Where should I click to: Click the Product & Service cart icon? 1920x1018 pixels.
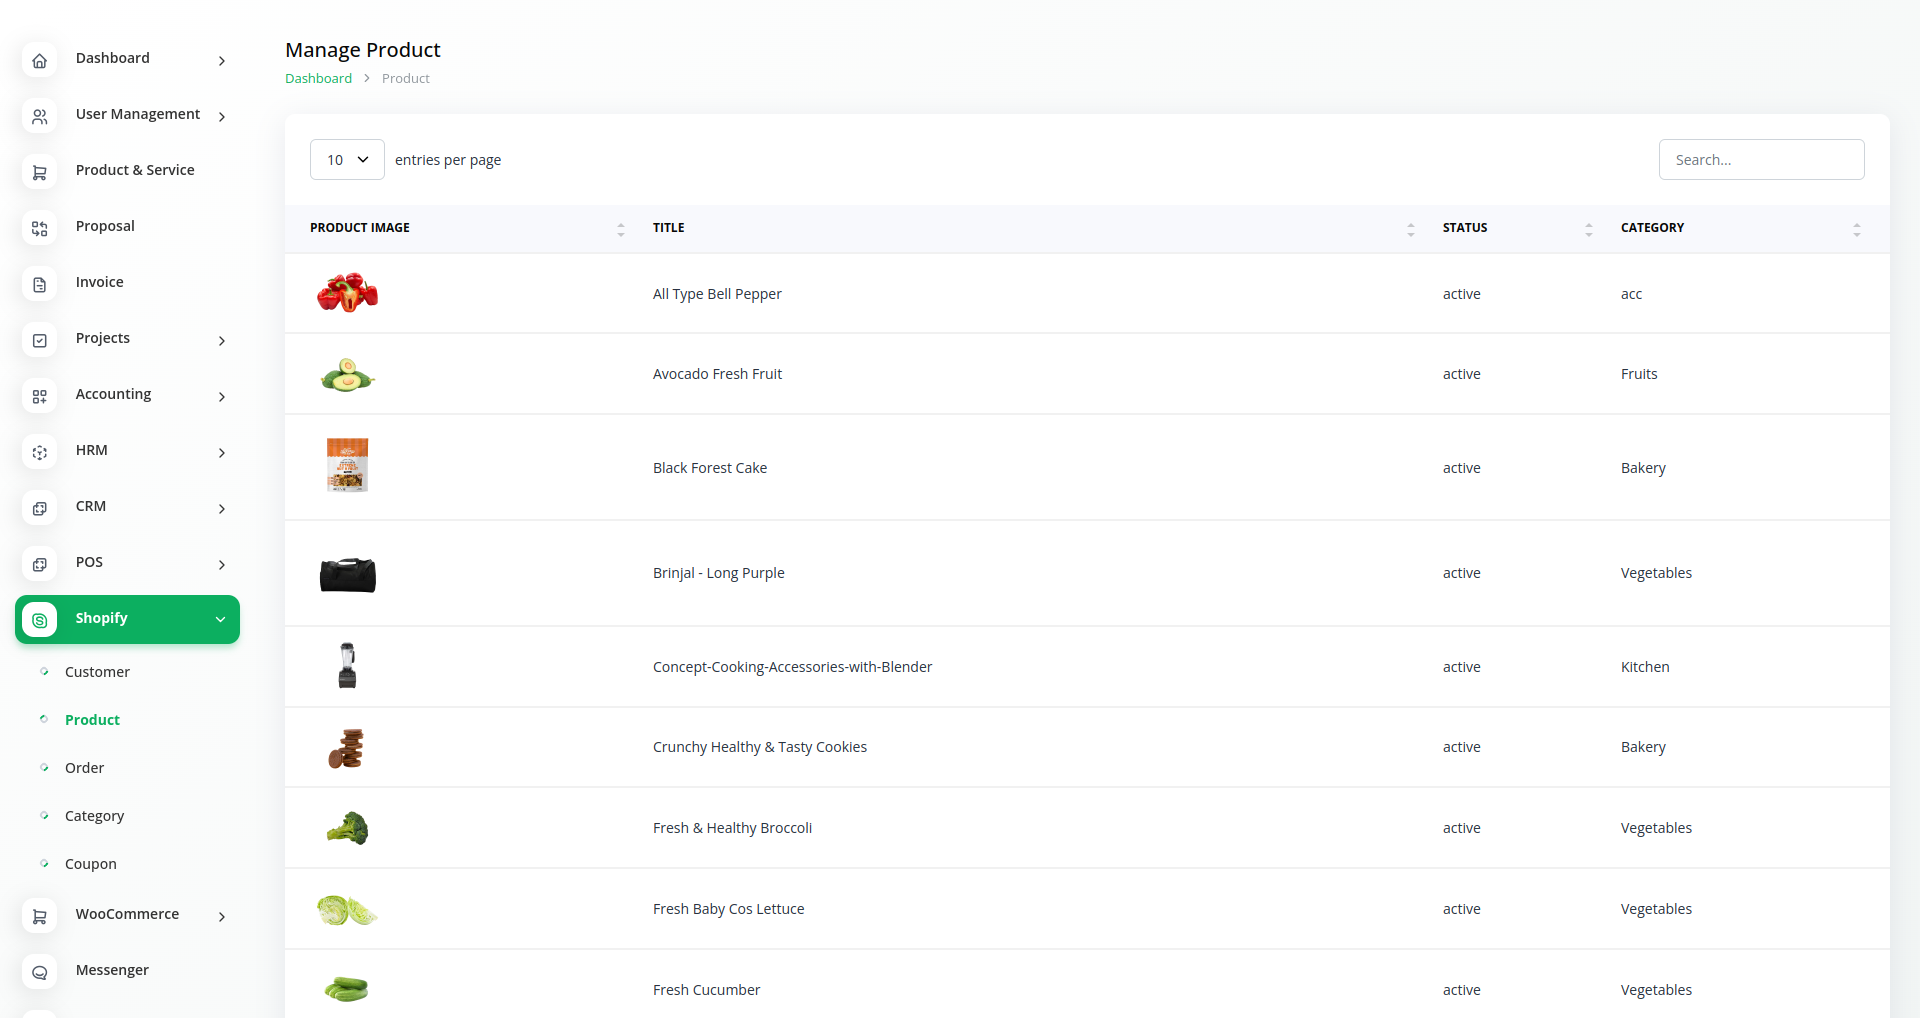tap(39, 173)
